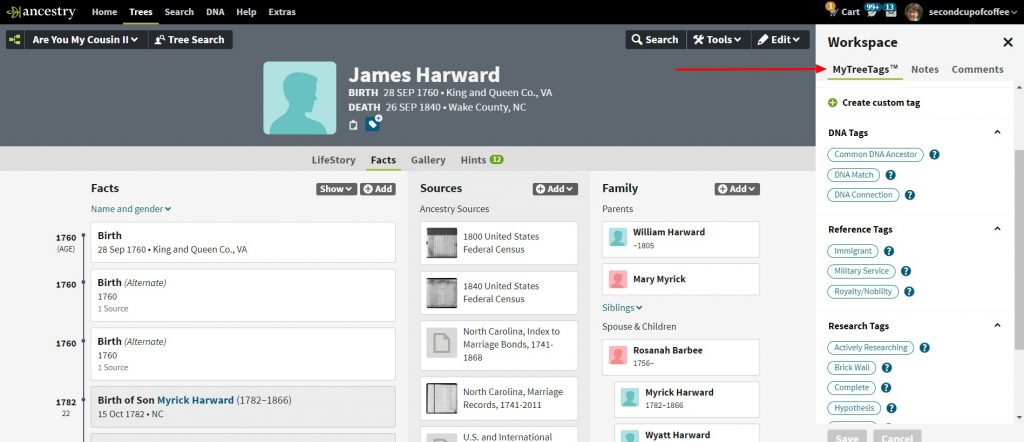Show help for Royalty/Nobility tag
The height and width of the screenshot is (442, 1024).
[x=909, y=292]
